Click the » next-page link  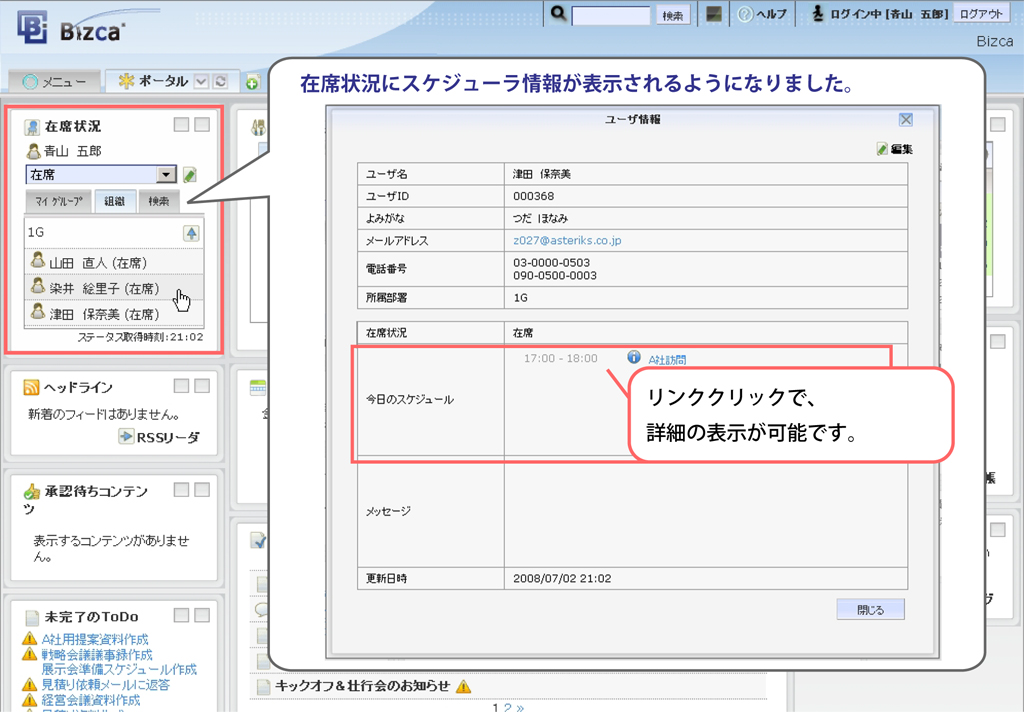(x=520, y=707)
